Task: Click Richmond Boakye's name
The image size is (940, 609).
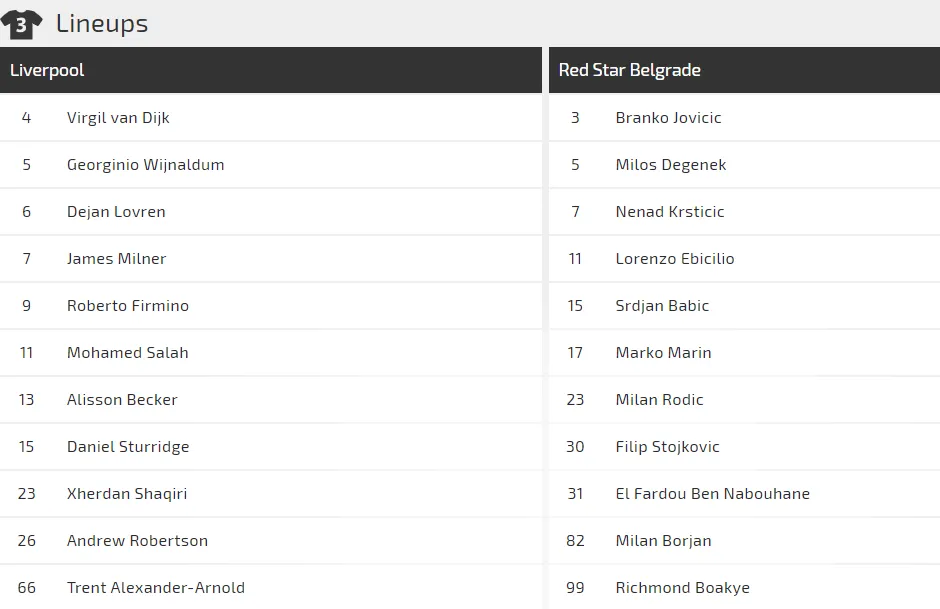Action: point(682,588)
